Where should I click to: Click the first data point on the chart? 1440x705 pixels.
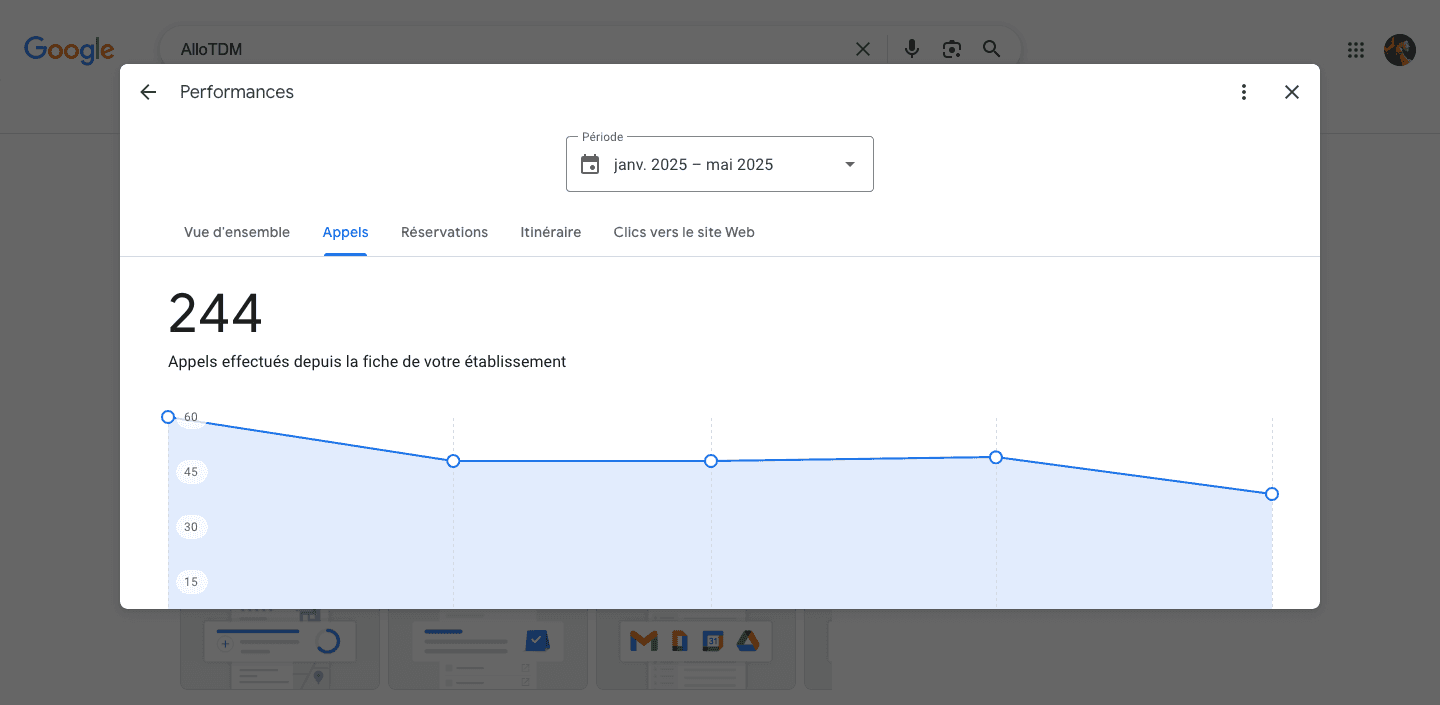(168, 417)
